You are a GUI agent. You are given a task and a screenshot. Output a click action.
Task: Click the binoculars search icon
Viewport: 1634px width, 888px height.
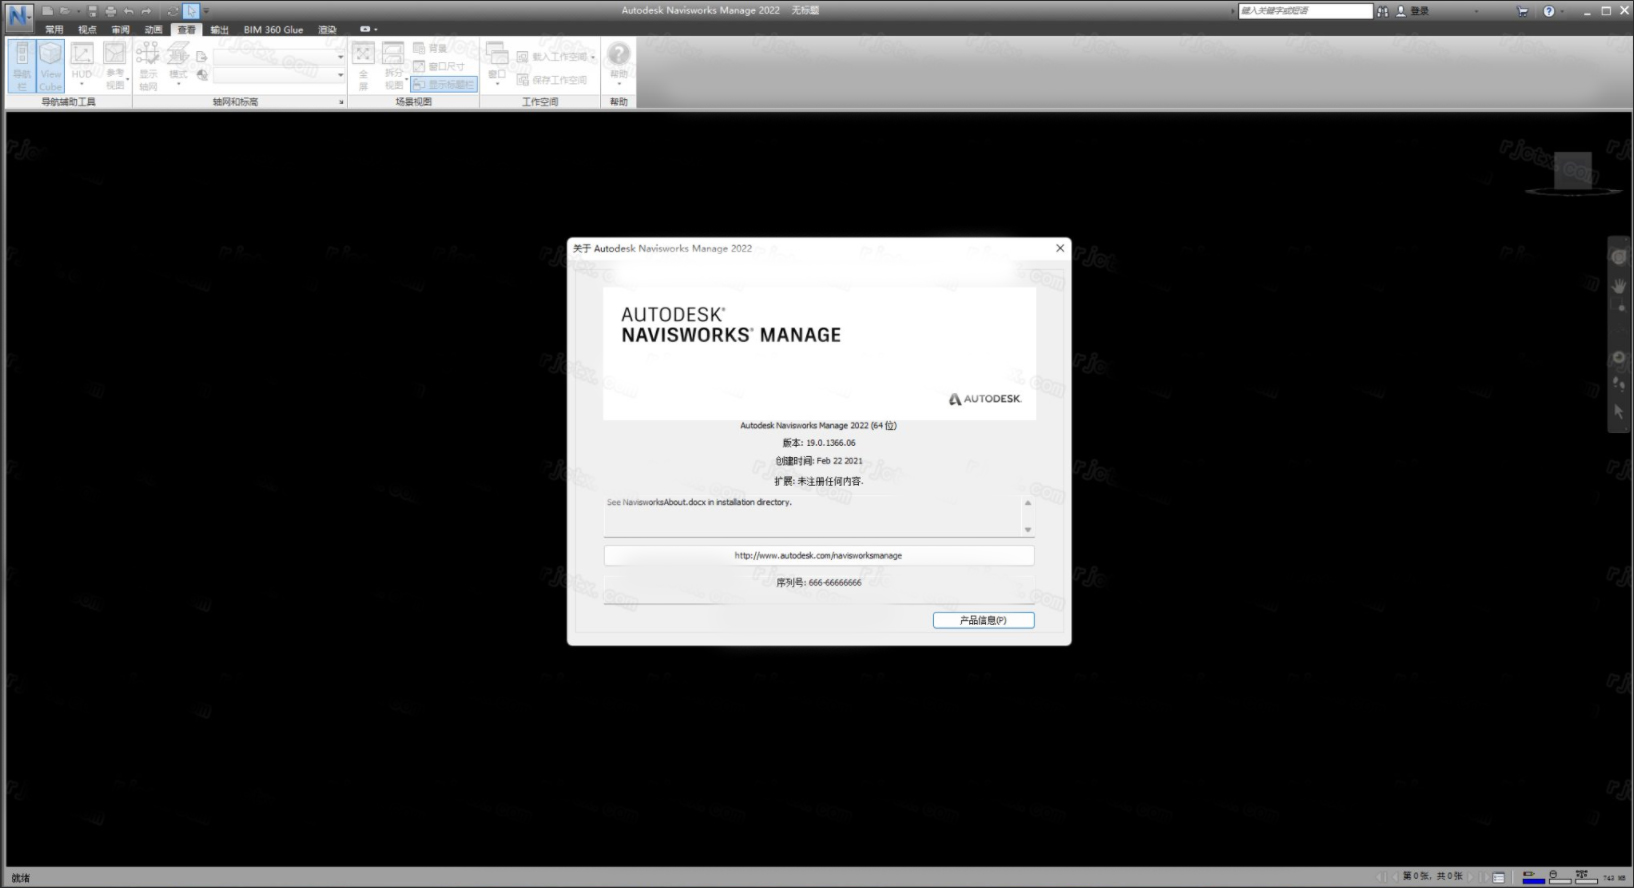pyautogui.click(x=1383, y=11)
